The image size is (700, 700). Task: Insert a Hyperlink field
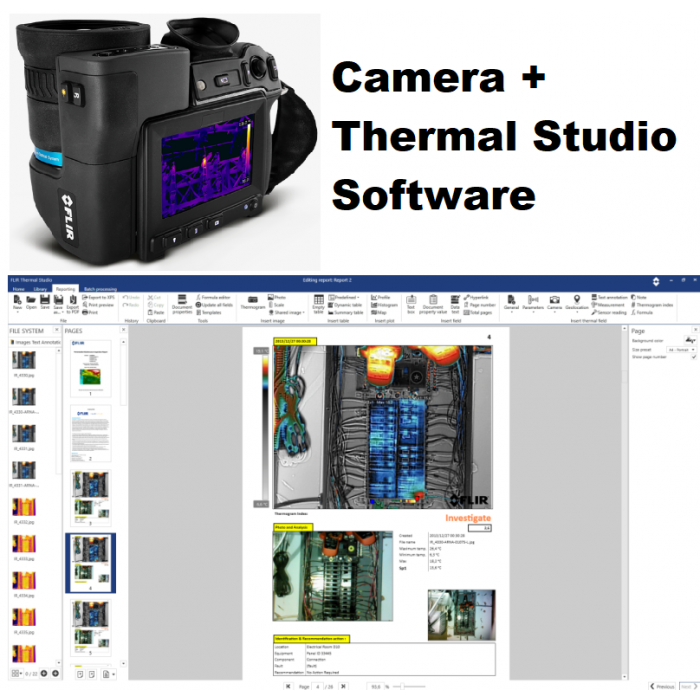coord(476,297)
